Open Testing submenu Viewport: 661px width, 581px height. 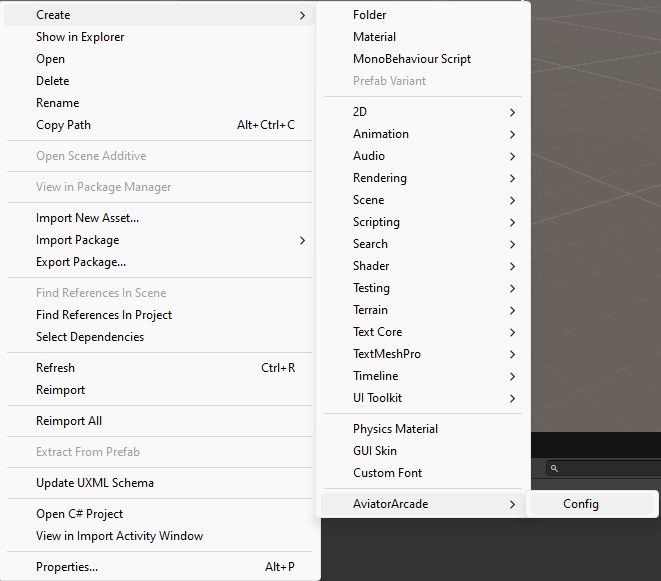point(423,288)
